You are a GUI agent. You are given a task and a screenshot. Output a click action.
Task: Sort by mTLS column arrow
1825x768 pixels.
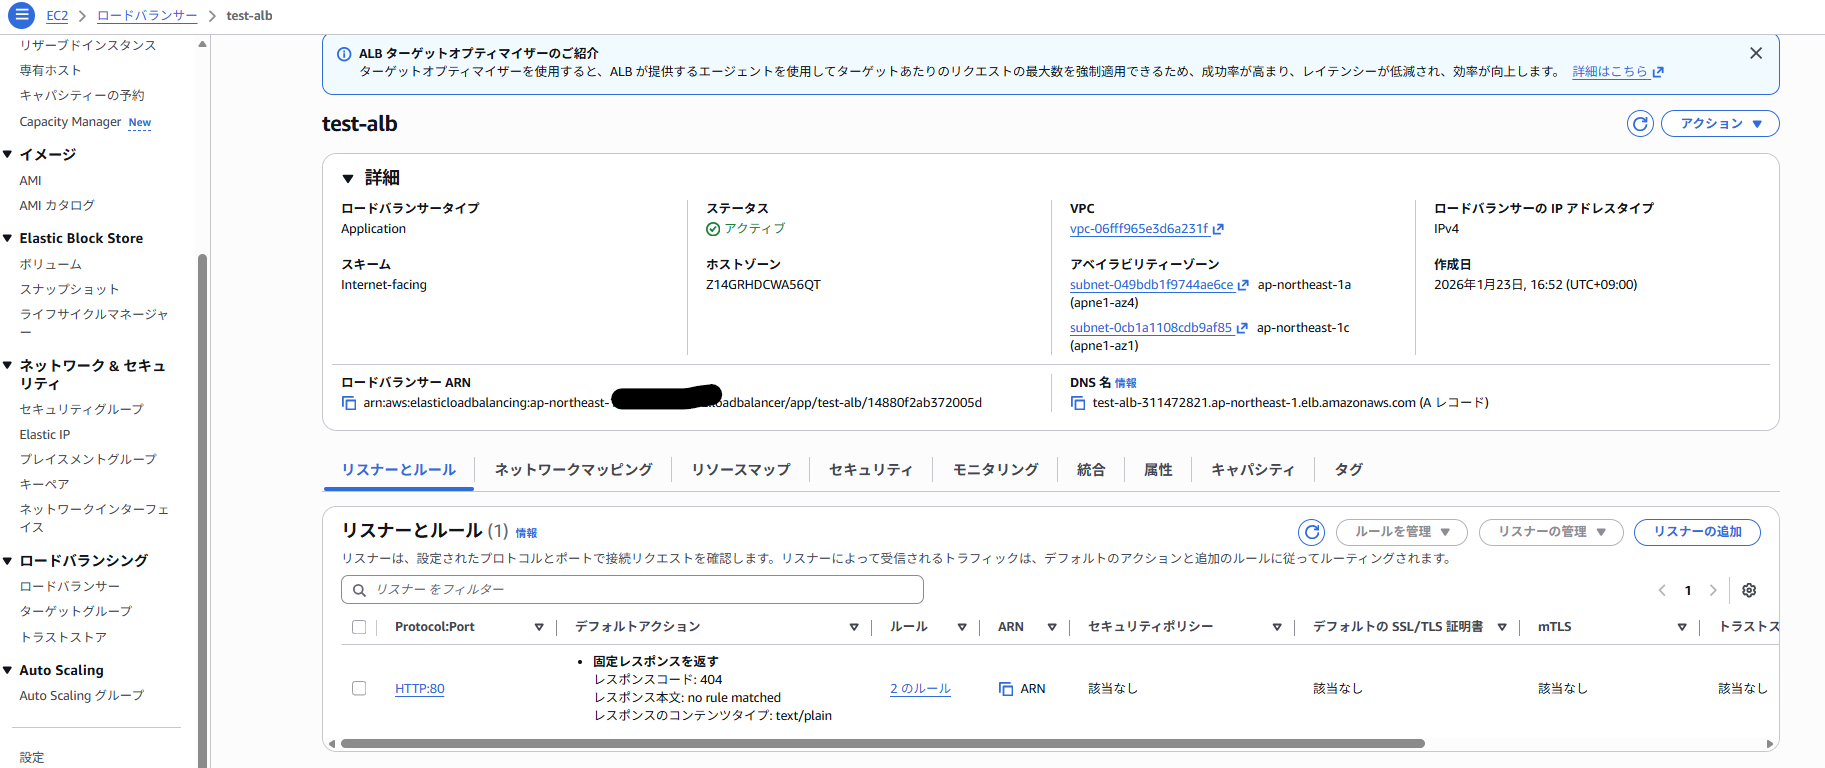[x=1682, y=628]
